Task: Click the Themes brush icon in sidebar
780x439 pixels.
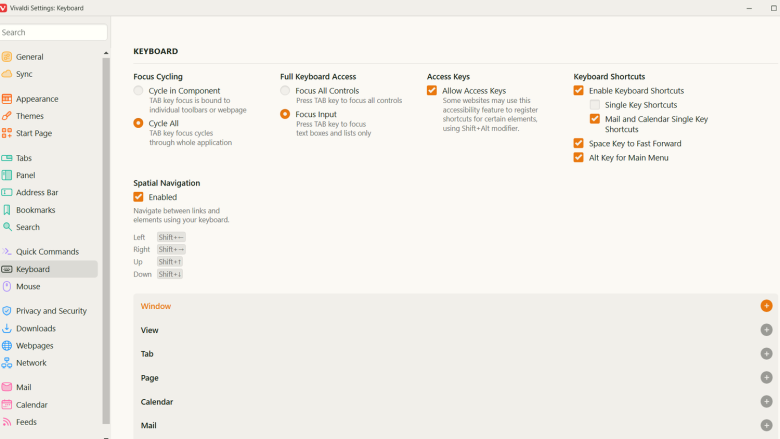Action: point(7,116)
